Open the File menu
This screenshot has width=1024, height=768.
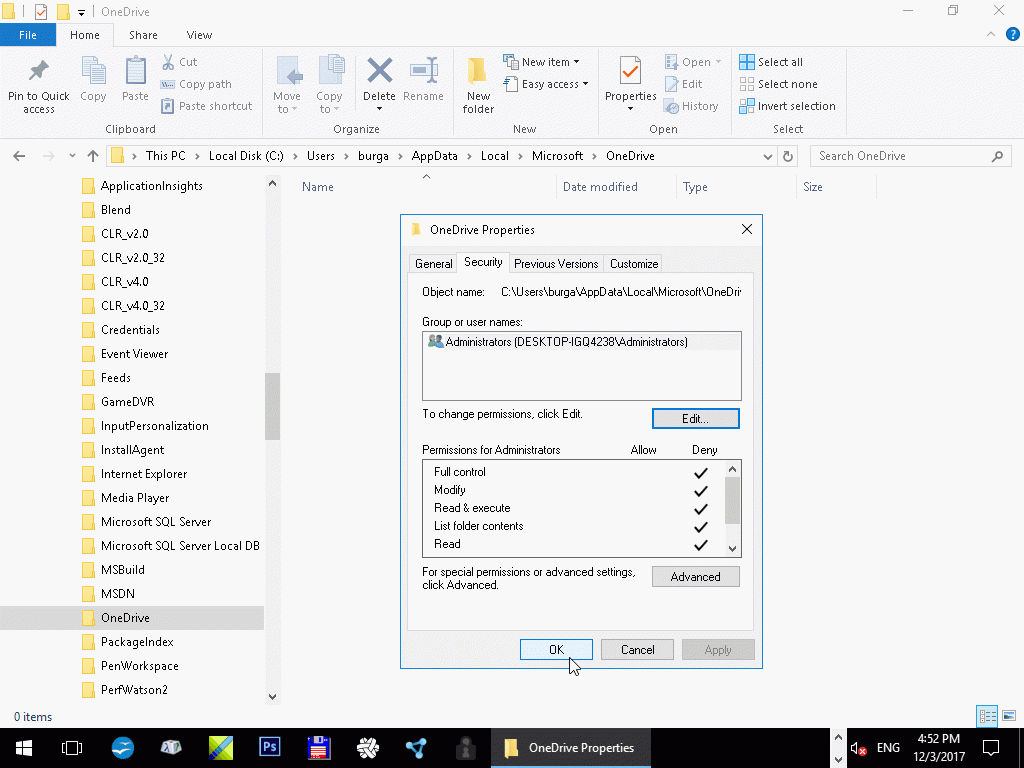coord(28,35)
